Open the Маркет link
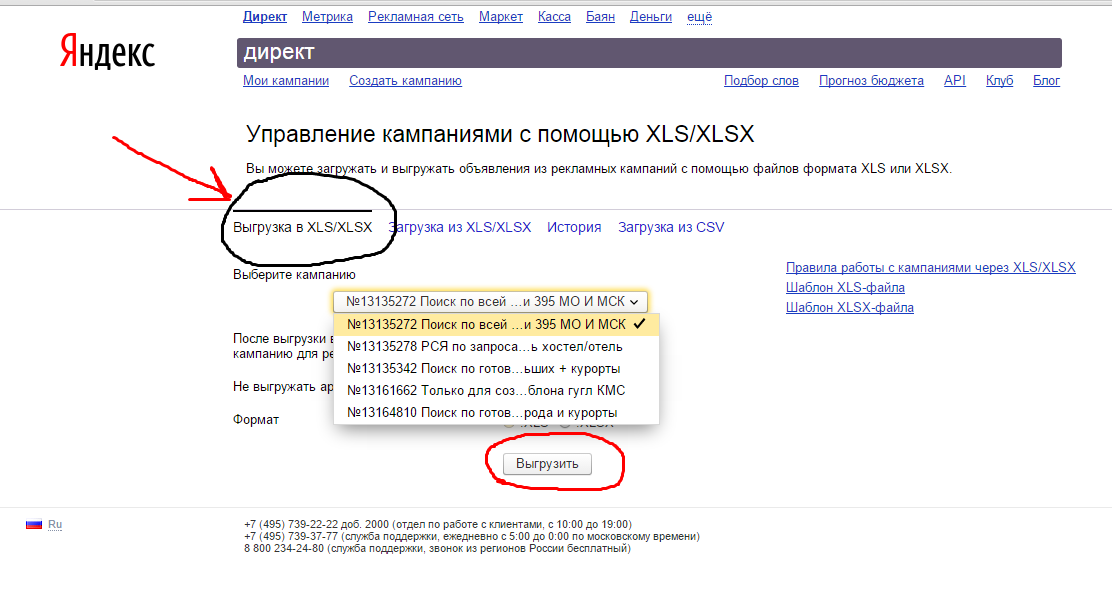 pyautogui.click(x=501, y=16)
